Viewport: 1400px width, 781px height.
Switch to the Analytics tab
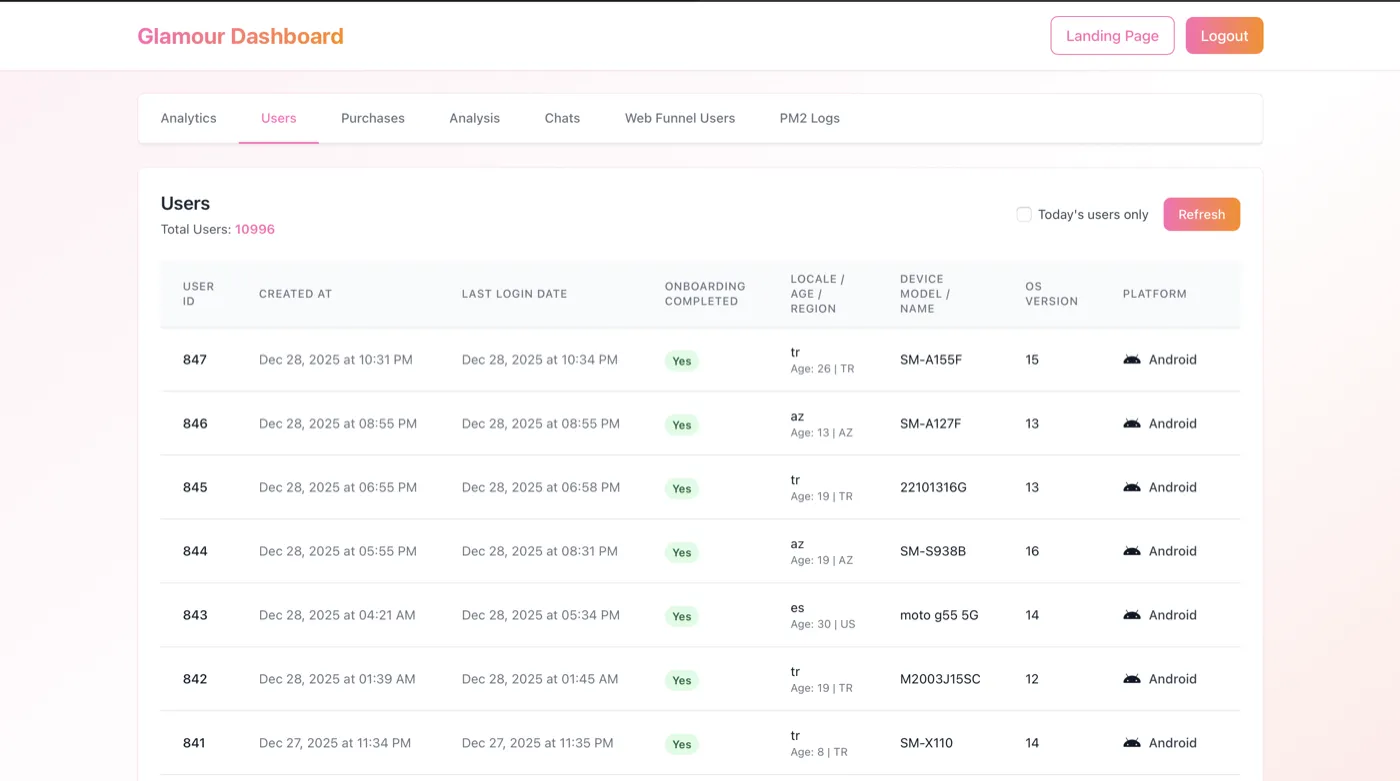coord(189,118)
